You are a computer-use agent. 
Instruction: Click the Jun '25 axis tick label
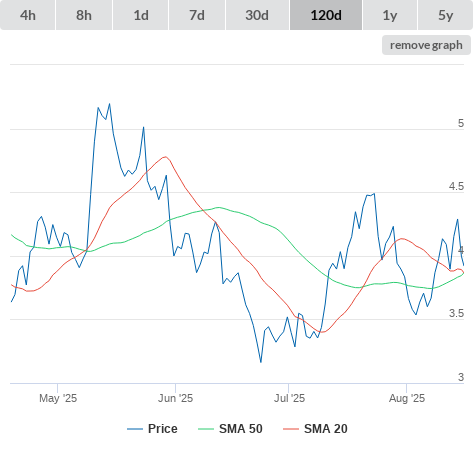pyautogui.click(x=175, y=398)
